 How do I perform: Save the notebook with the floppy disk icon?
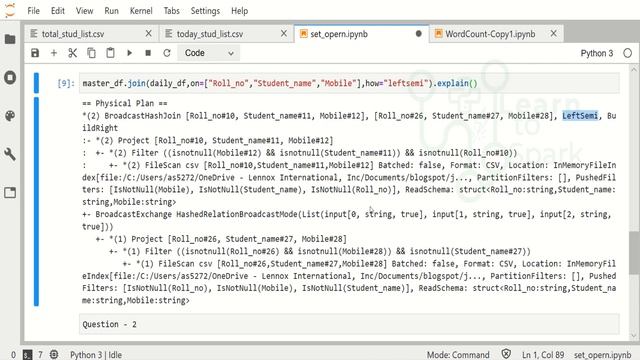[35, 53]
